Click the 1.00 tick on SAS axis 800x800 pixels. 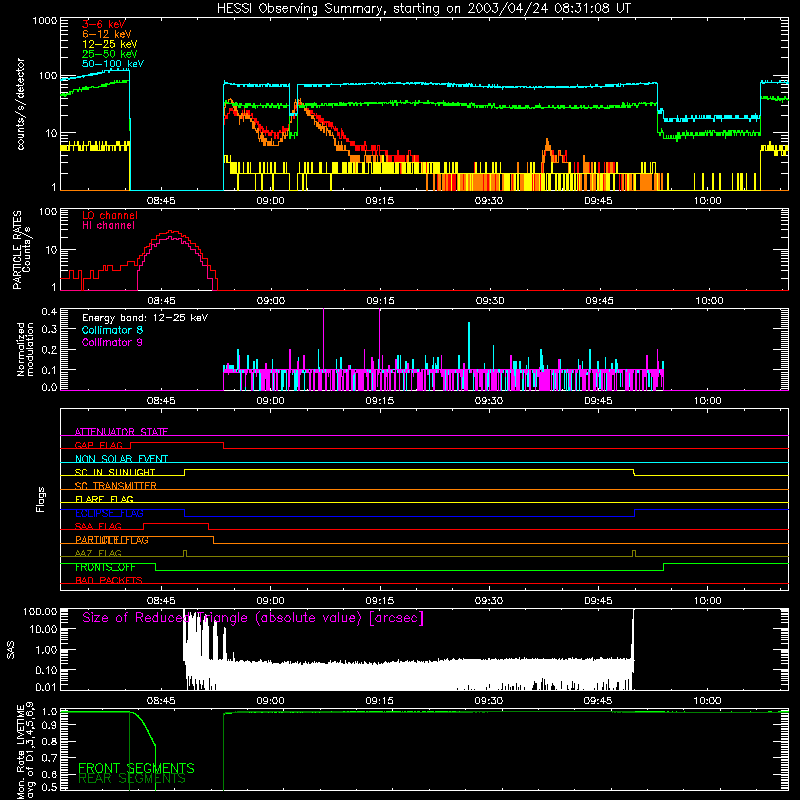click(x=46, y=650)
